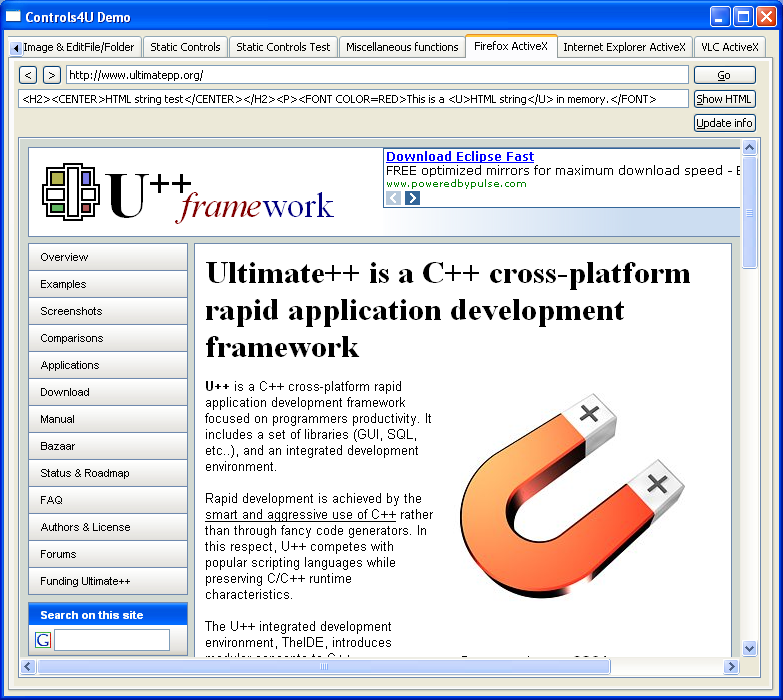Viewport: 783px width, 700px height.
Task: Maximize the Controls4U Demo window
Action: tap(743, 16)
